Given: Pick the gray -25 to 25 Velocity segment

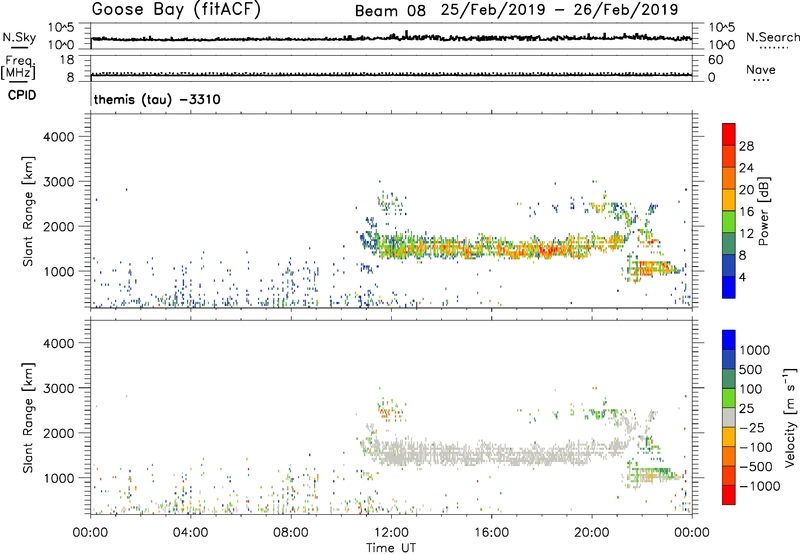Looking at the screenshot, I should tap(729, 417).
